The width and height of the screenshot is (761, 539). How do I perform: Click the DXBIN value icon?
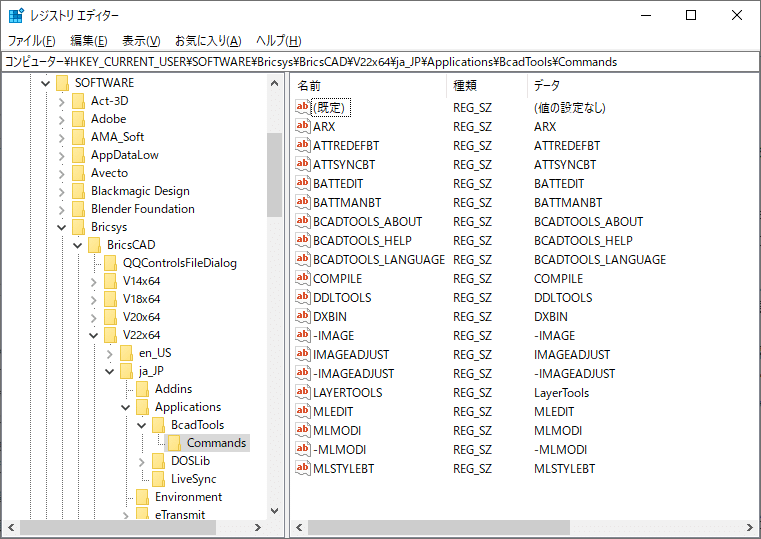pos(302,316)
